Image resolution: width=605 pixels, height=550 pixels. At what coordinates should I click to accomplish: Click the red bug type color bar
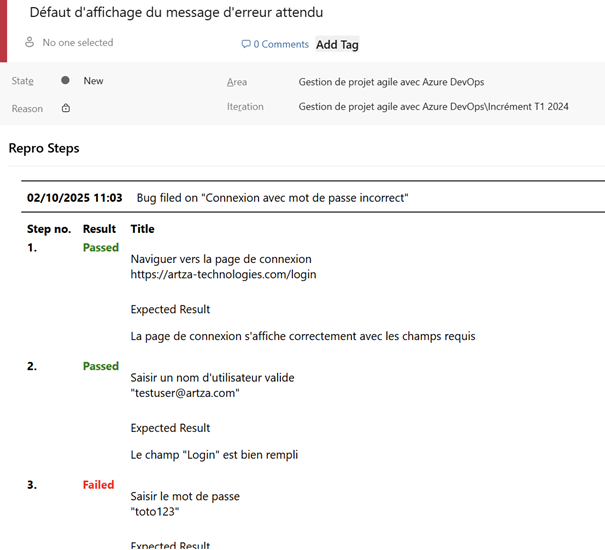[x=3, y=30]
